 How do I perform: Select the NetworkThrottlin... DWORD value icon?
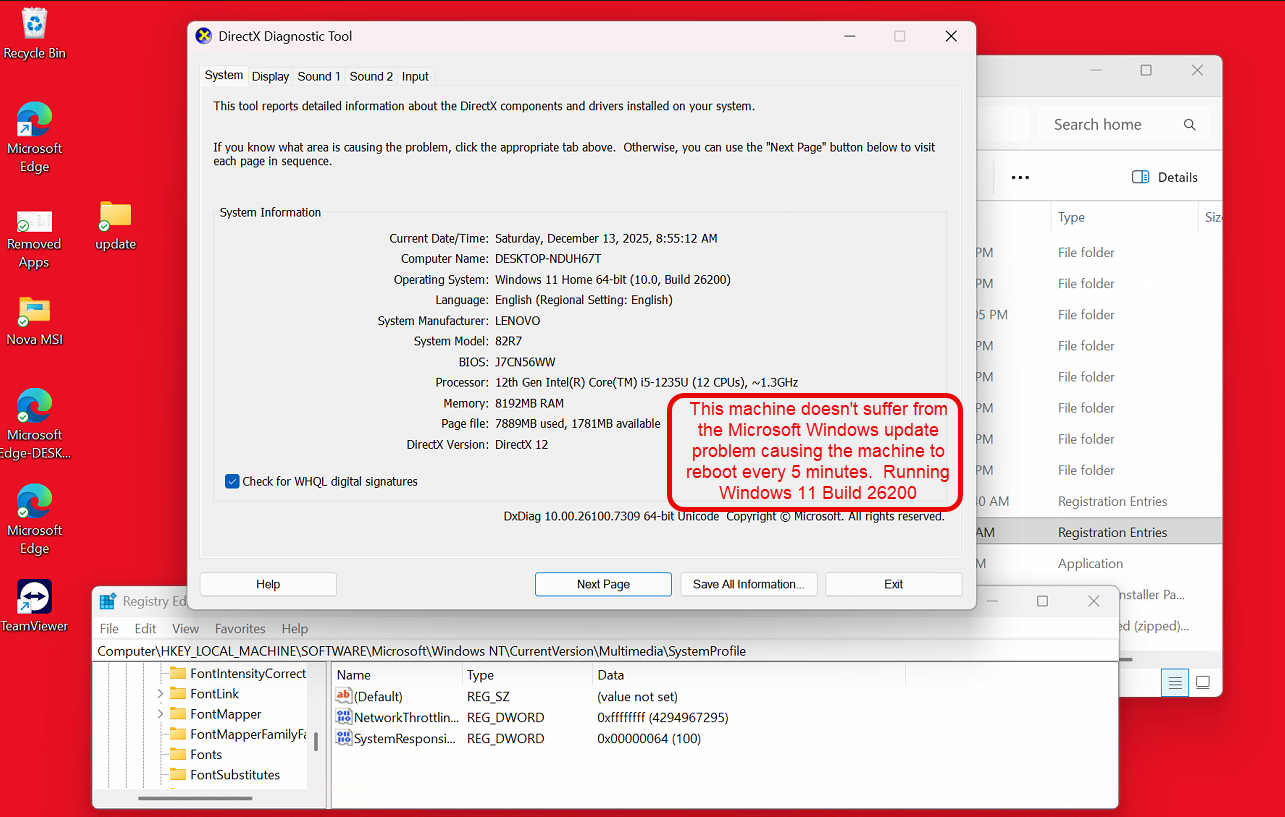point(344,717)
